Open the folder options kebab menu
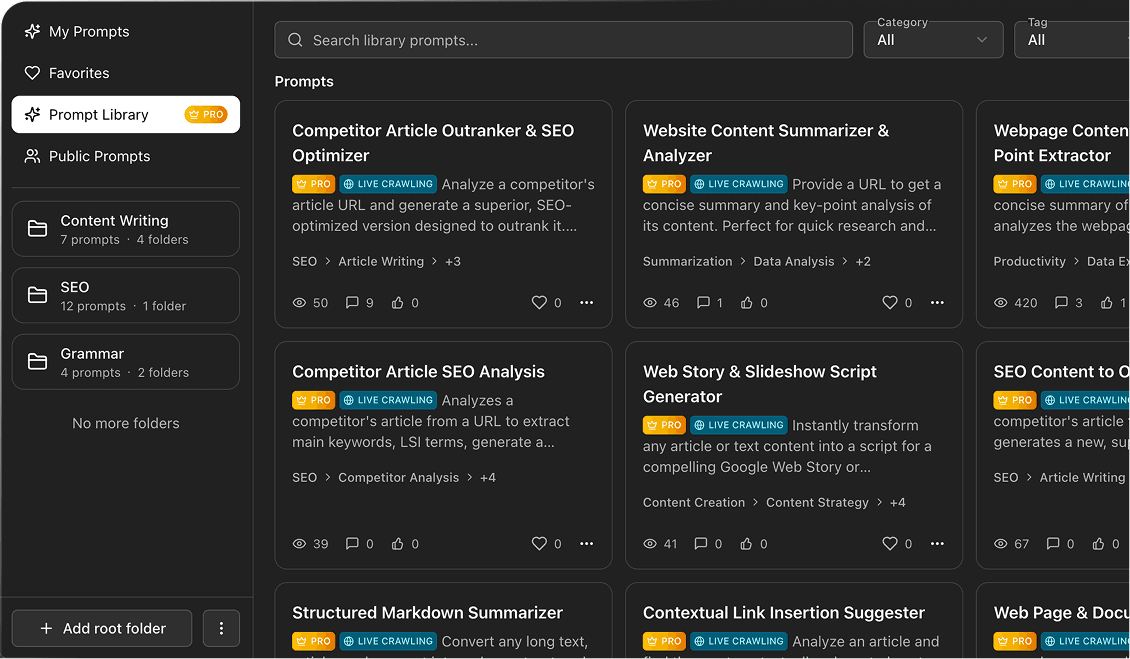This screenshot has width=1130, height=659. tap(221, 629)
